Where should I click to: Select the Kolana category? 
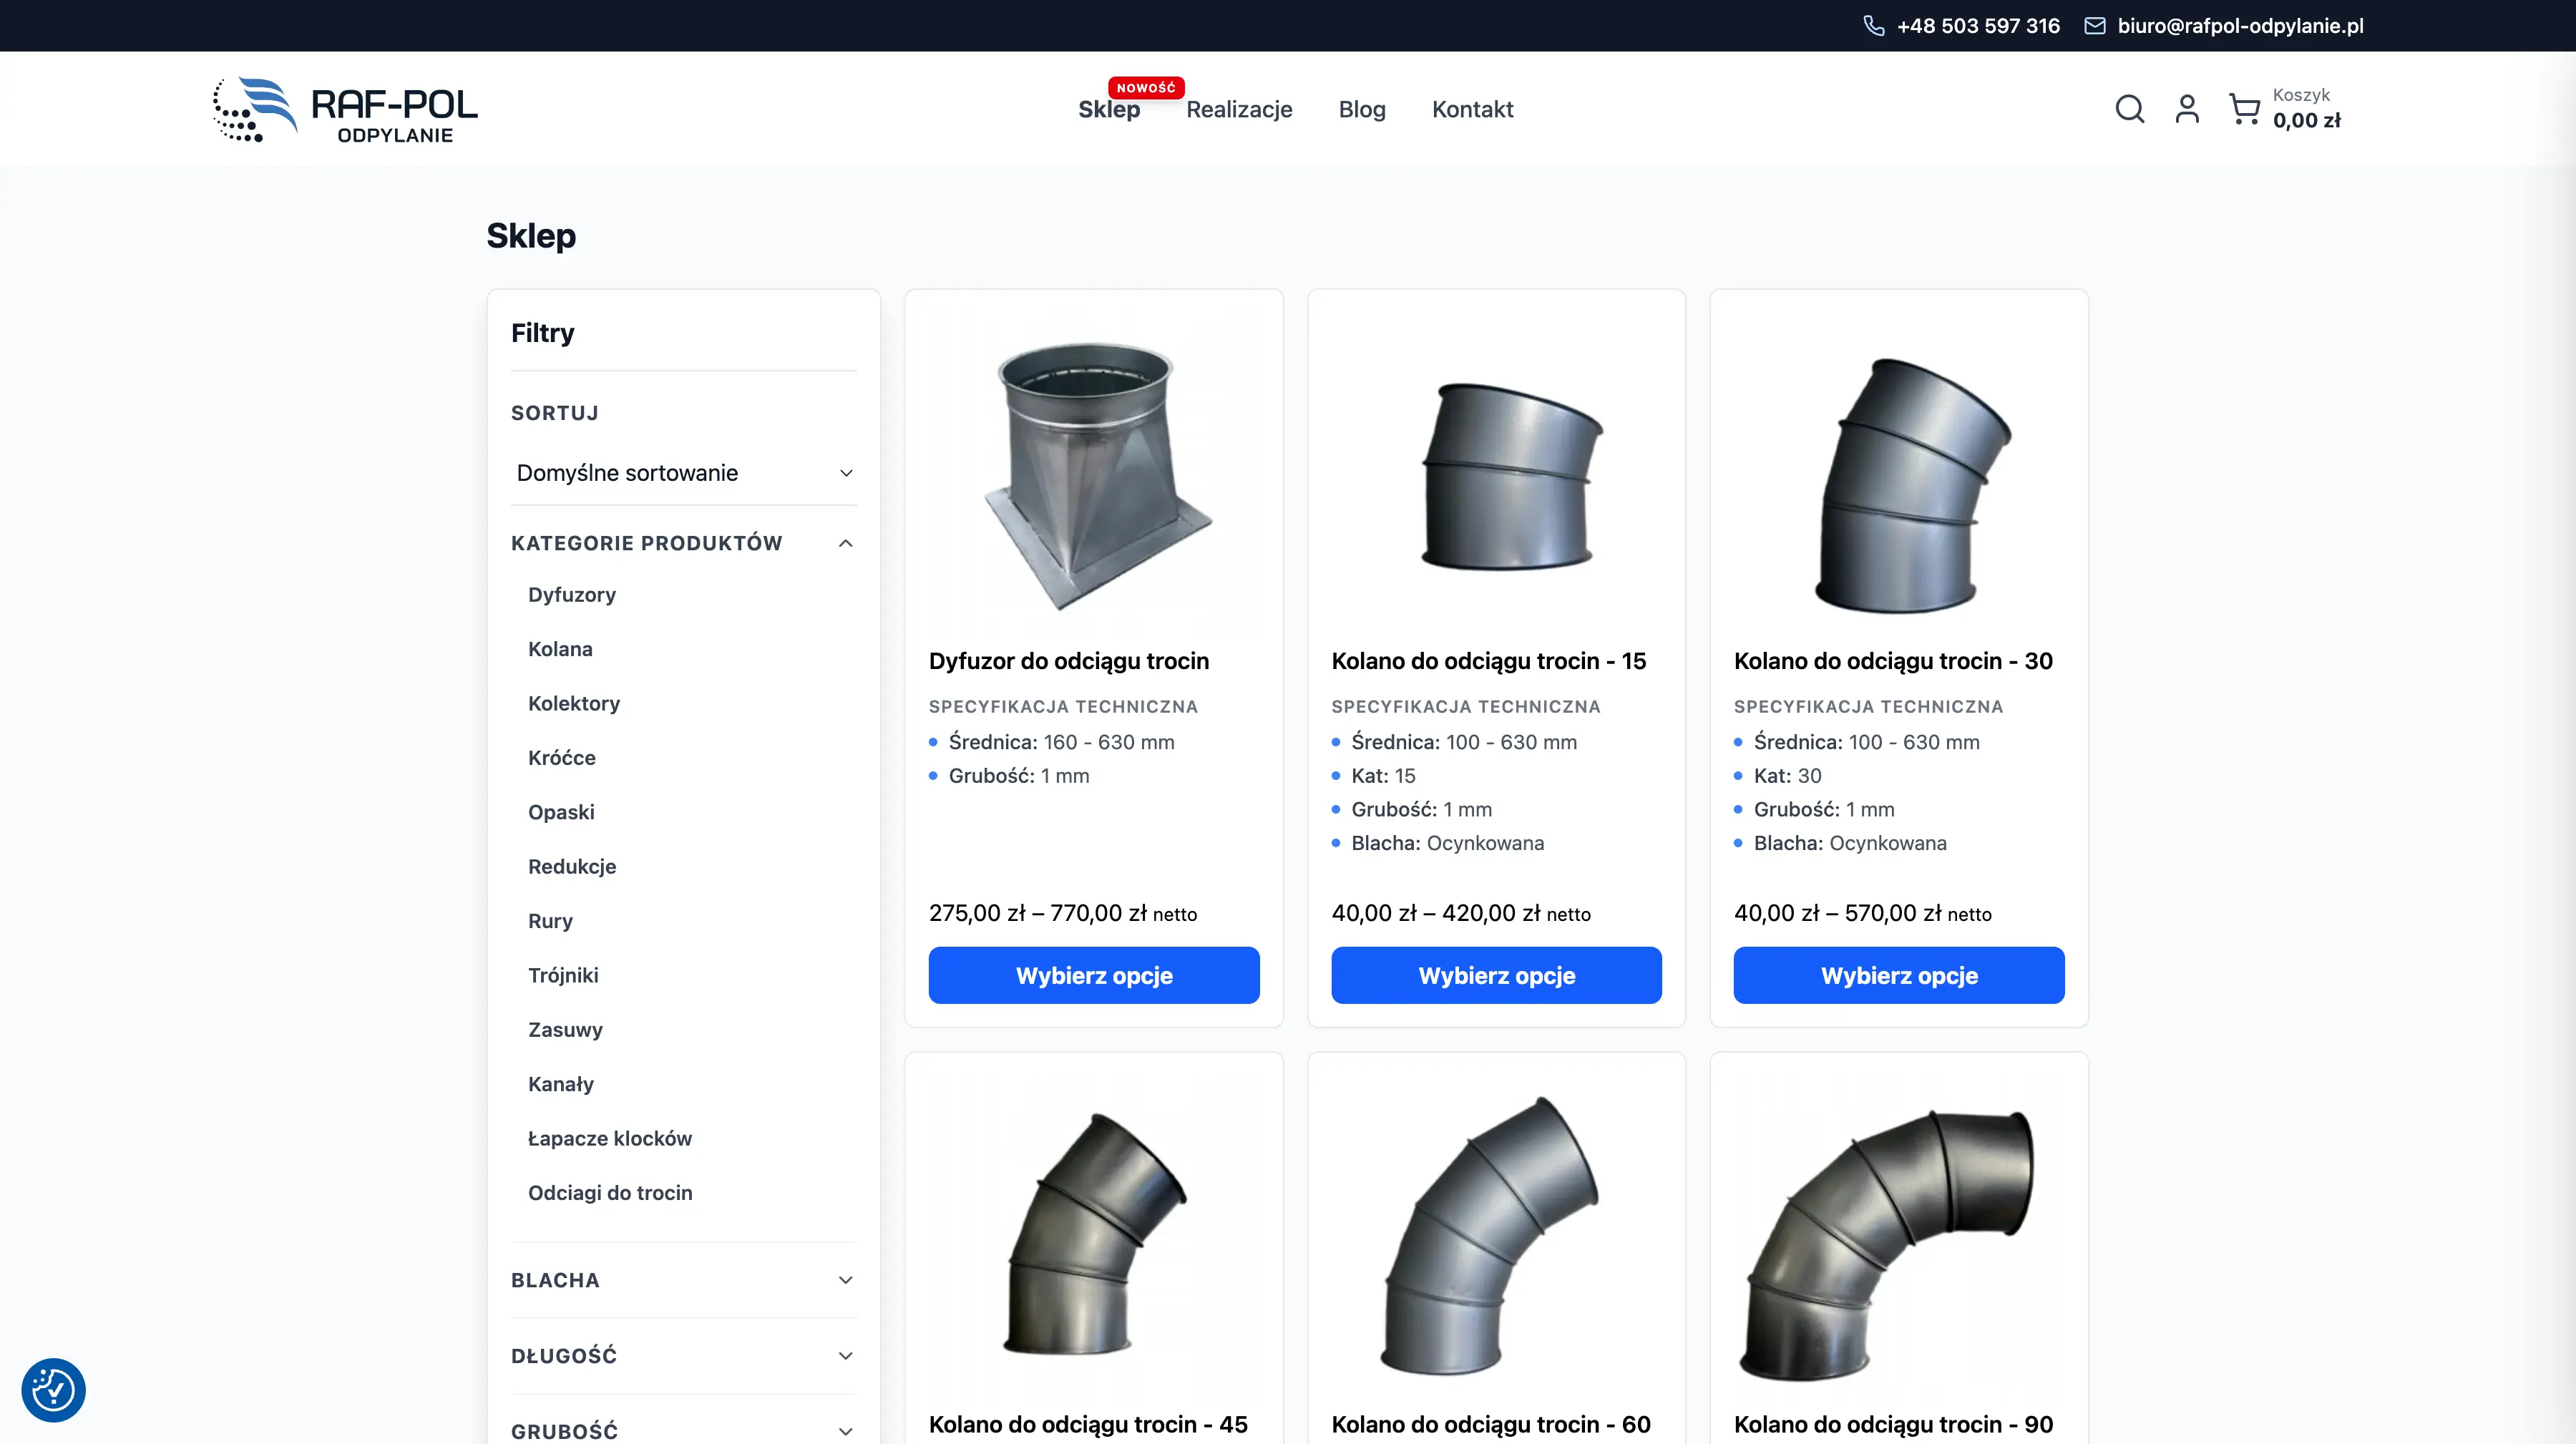coord(560,649)
